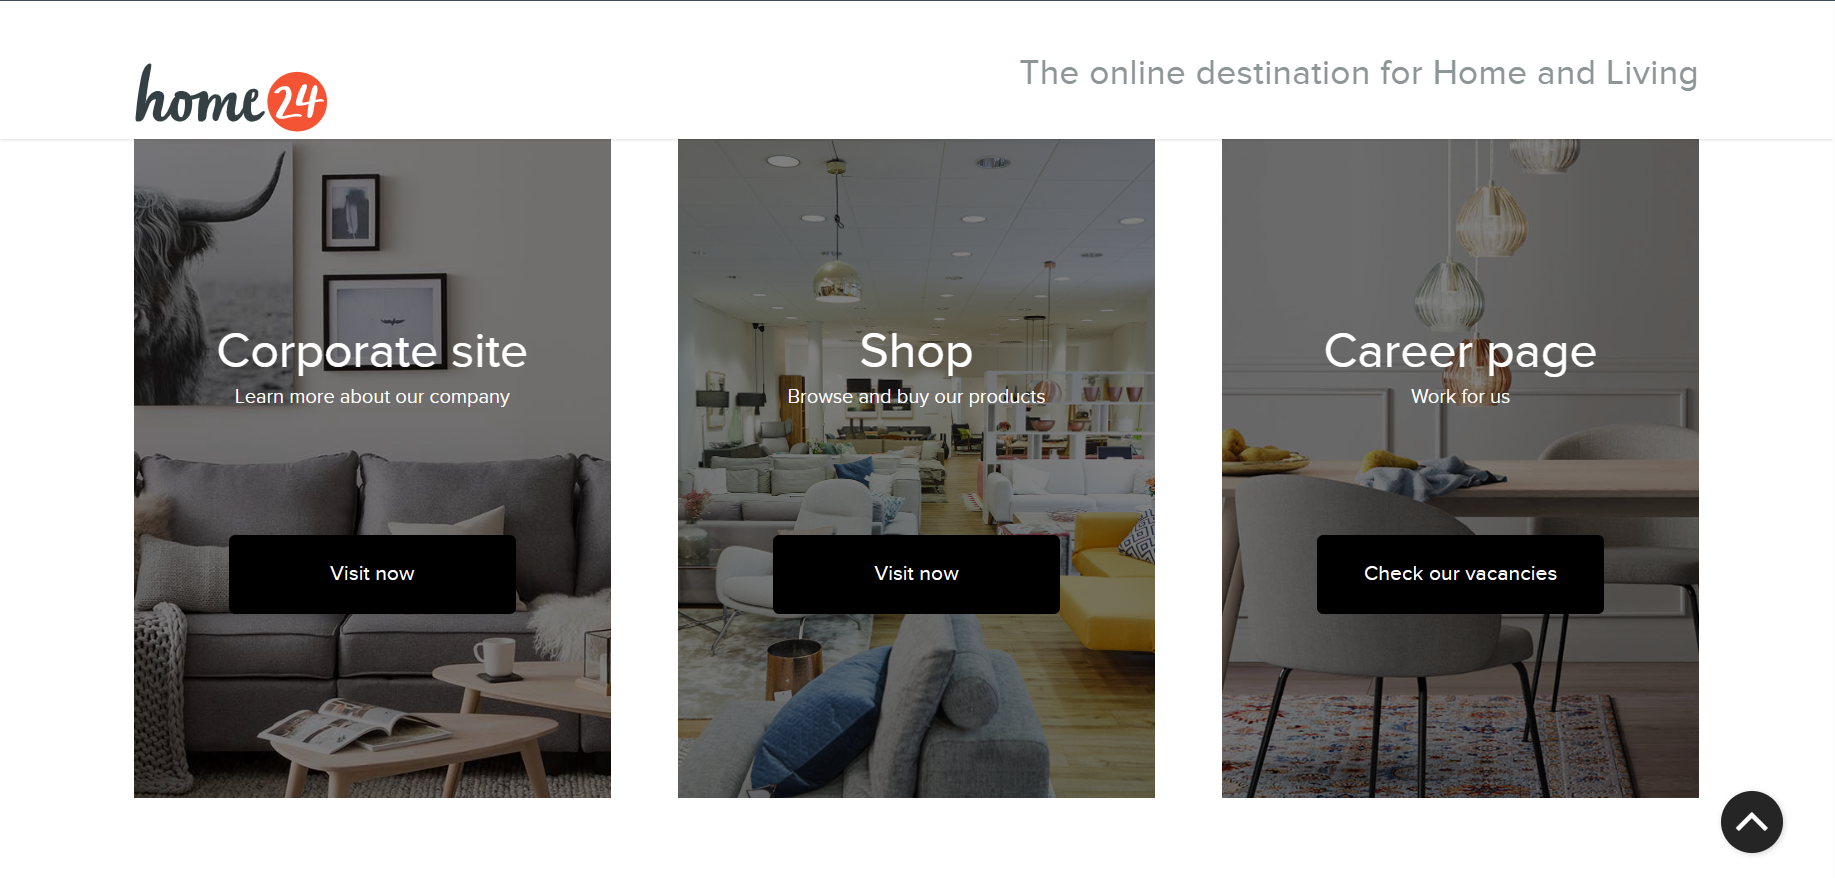This screenshot has height=878, width=1835.
Task: Click the living room sofa image card
Action: (x=372, y=468)
